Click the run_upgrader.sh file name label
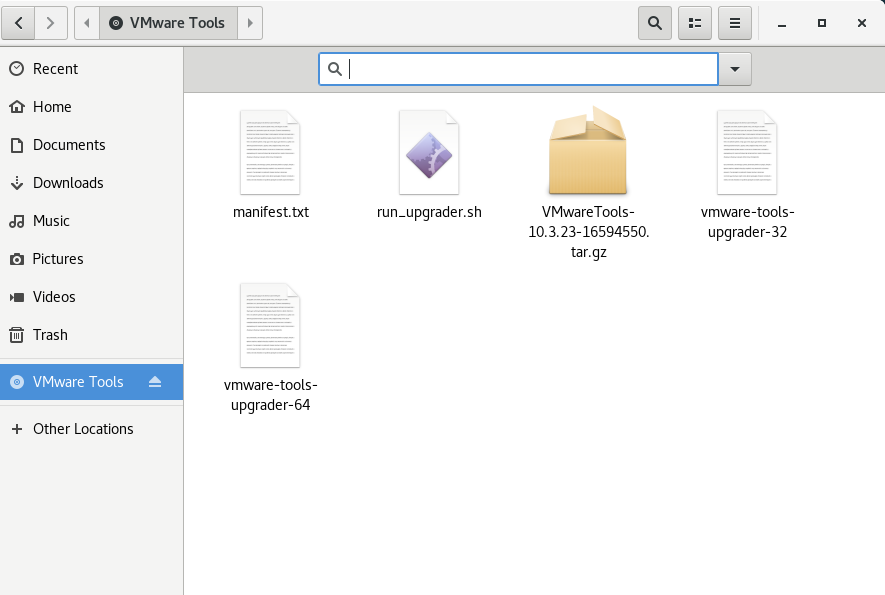 coord(429,212)
